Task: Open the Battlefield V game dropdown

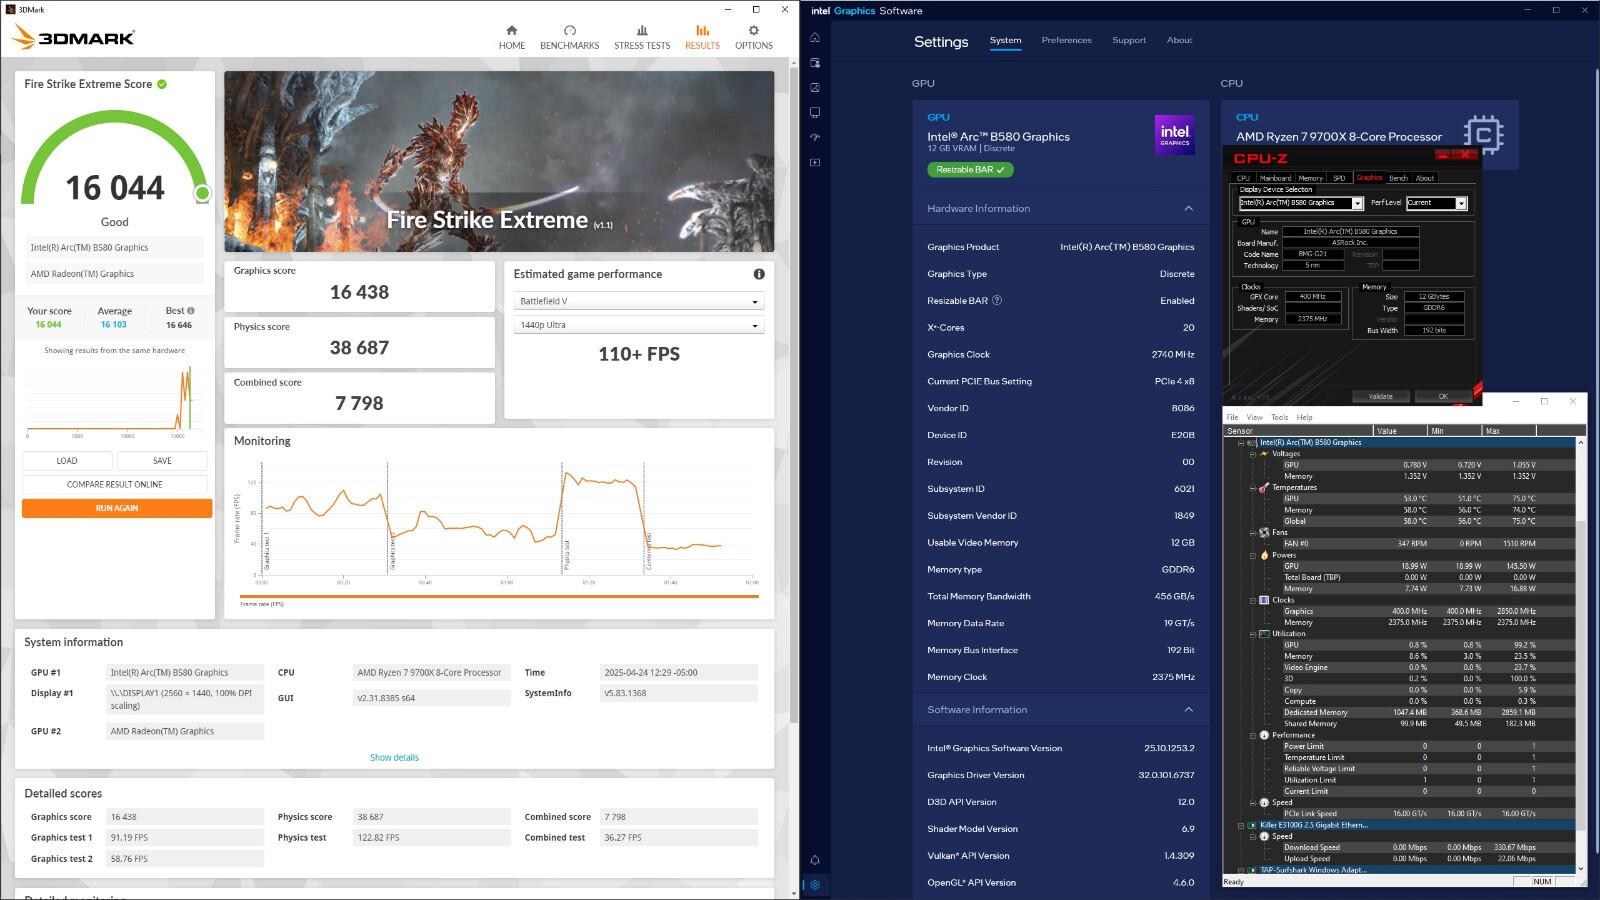Action: 638,301
